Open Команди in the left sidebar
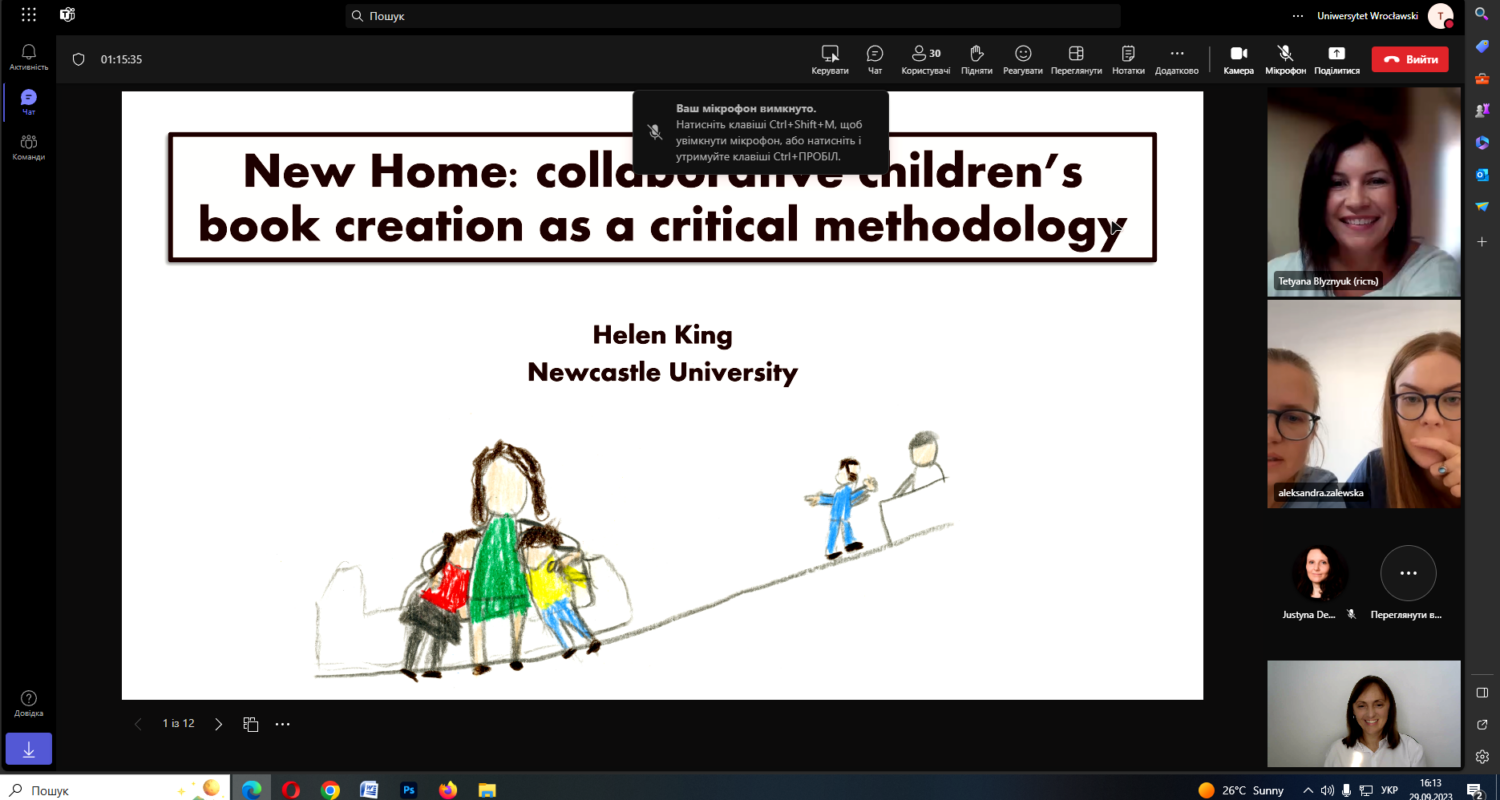The width and height of the screenshot is (1500, 800). tap(28, 148)
